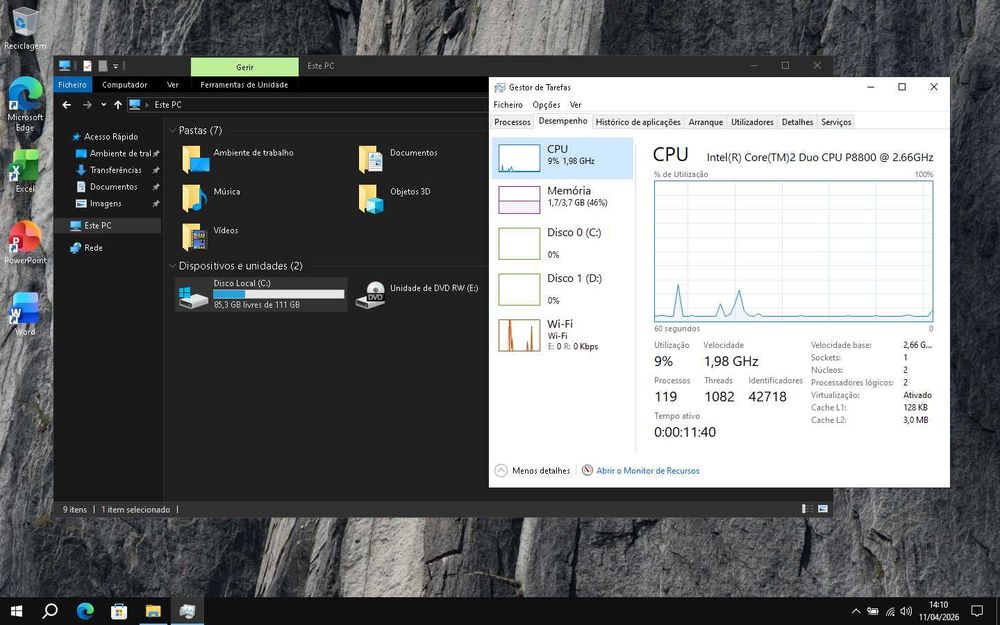Screen dimensions: 1000x625
Task: Go up one folder level arrow
Action: (118, 105)
